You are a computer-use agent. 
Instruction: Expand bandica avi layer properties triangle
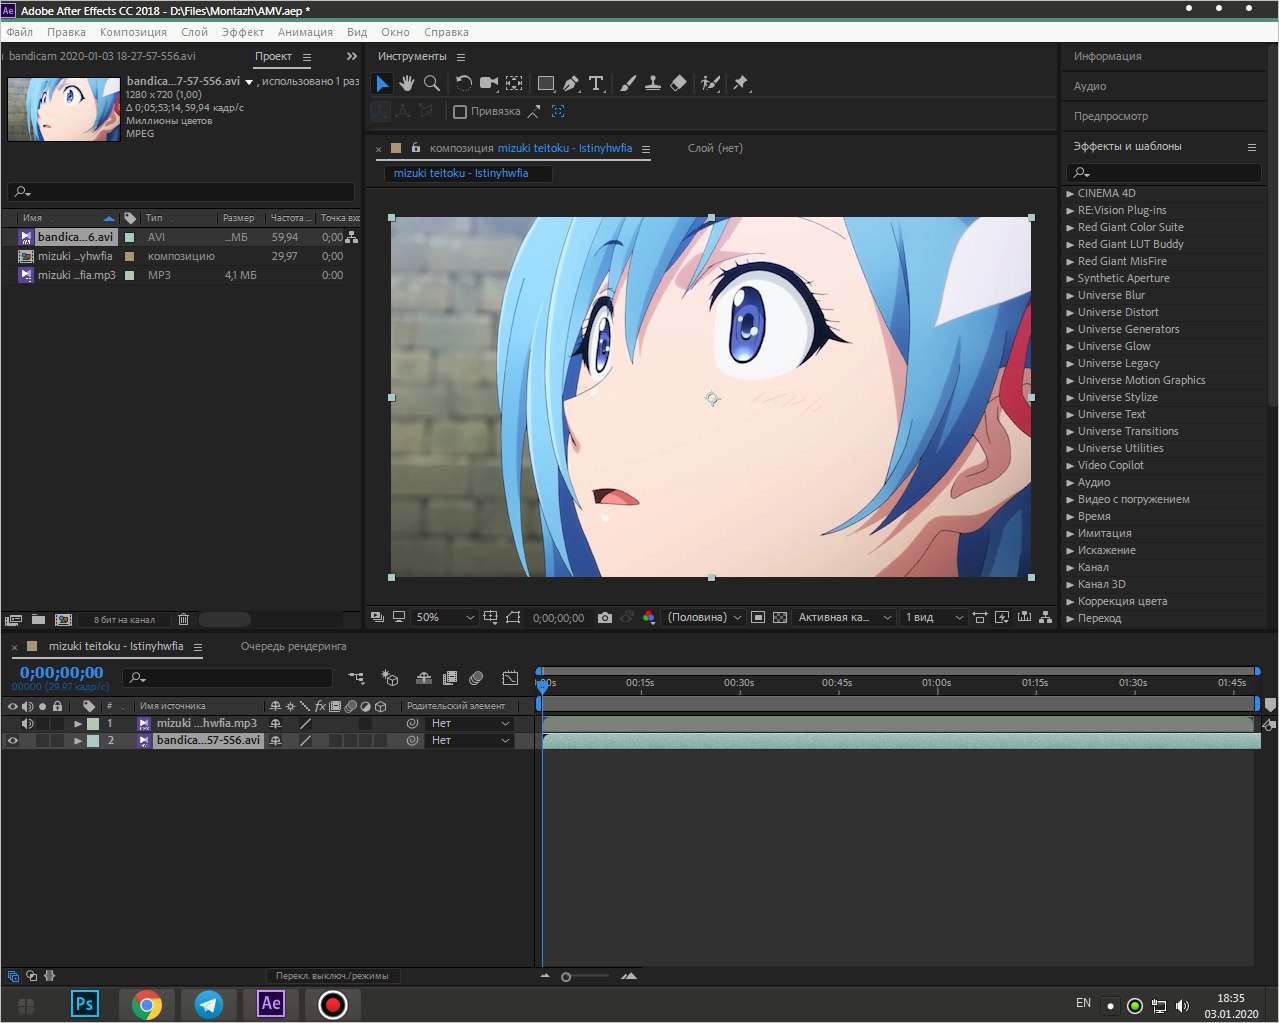click(78, 741)
